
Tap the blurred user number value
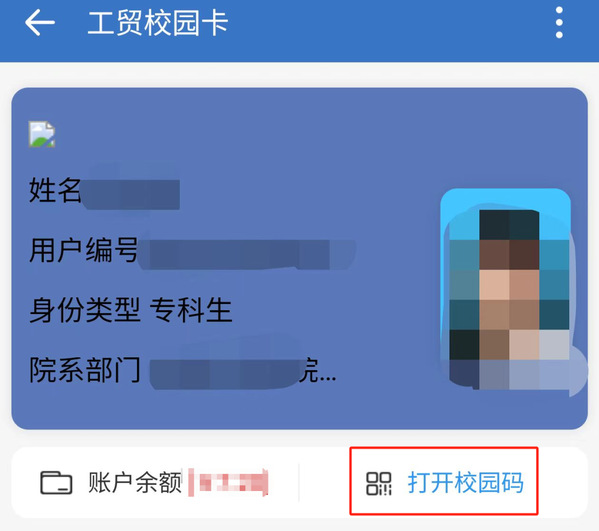coord(247,255)
